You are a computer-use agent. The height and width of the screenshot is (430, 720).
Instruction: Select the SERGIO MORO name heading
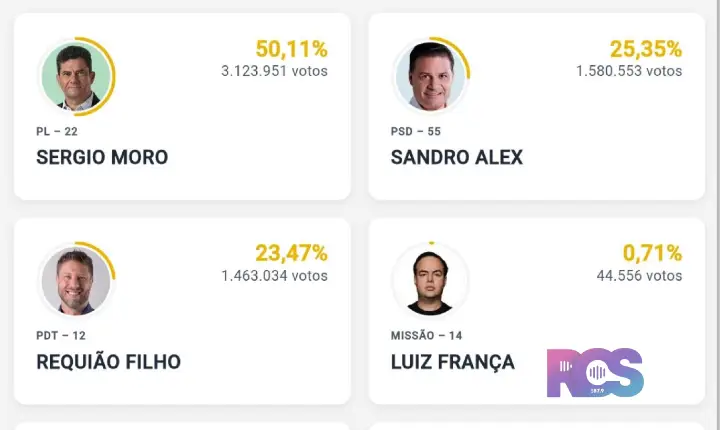(x=102, y=158)
